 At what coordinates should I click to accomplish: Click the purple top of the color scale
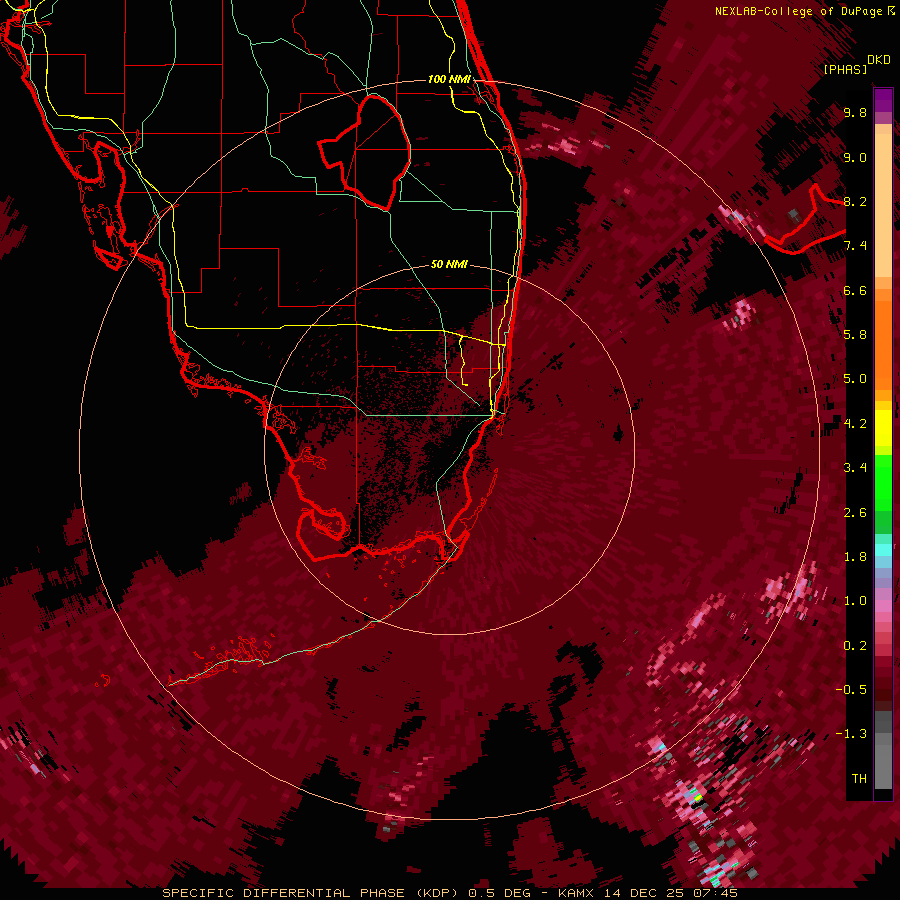(x=883, y=100)
